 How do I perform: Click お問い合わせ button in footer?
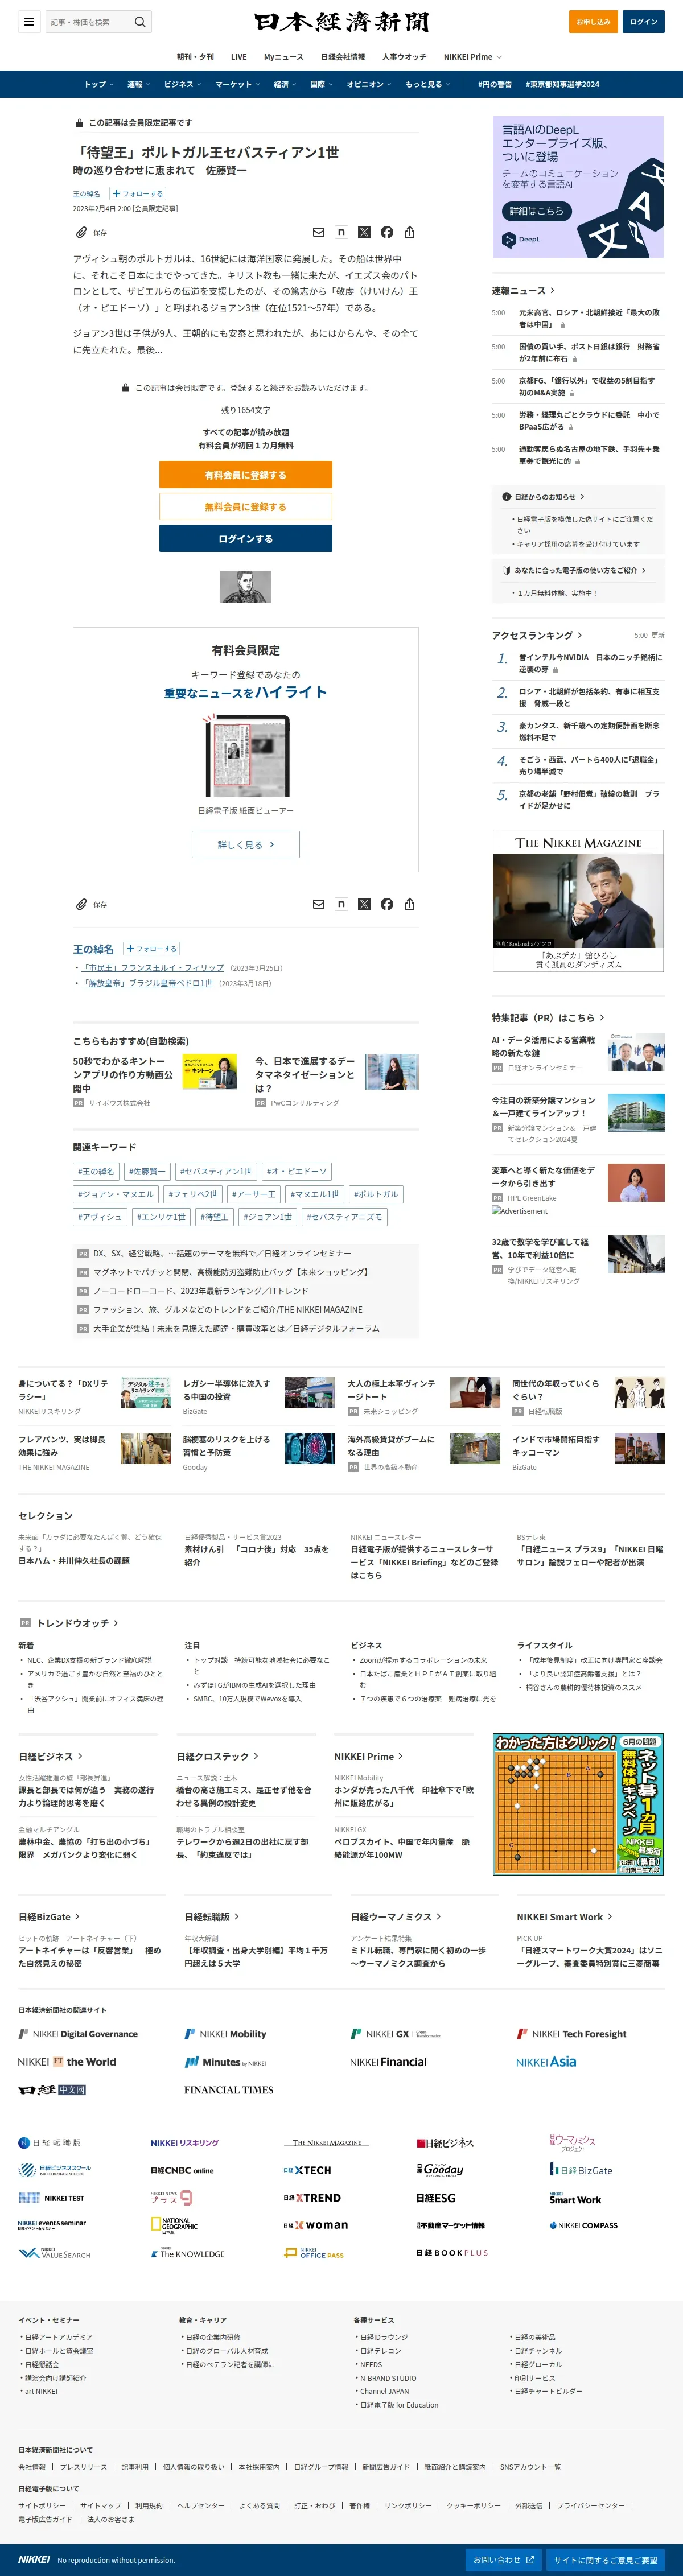click(503, 2560)
